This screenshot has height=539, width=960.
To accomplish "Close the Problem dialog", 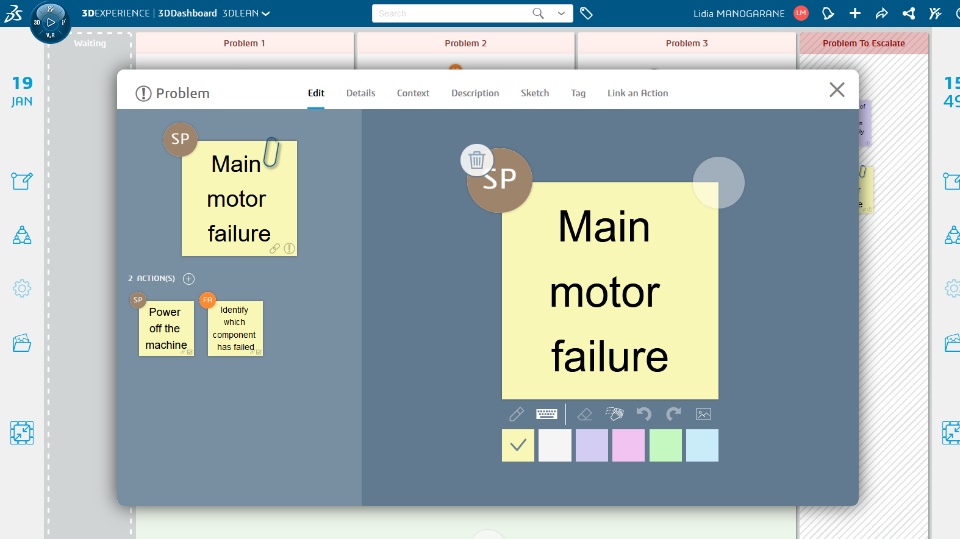I will tap(837, 90).
